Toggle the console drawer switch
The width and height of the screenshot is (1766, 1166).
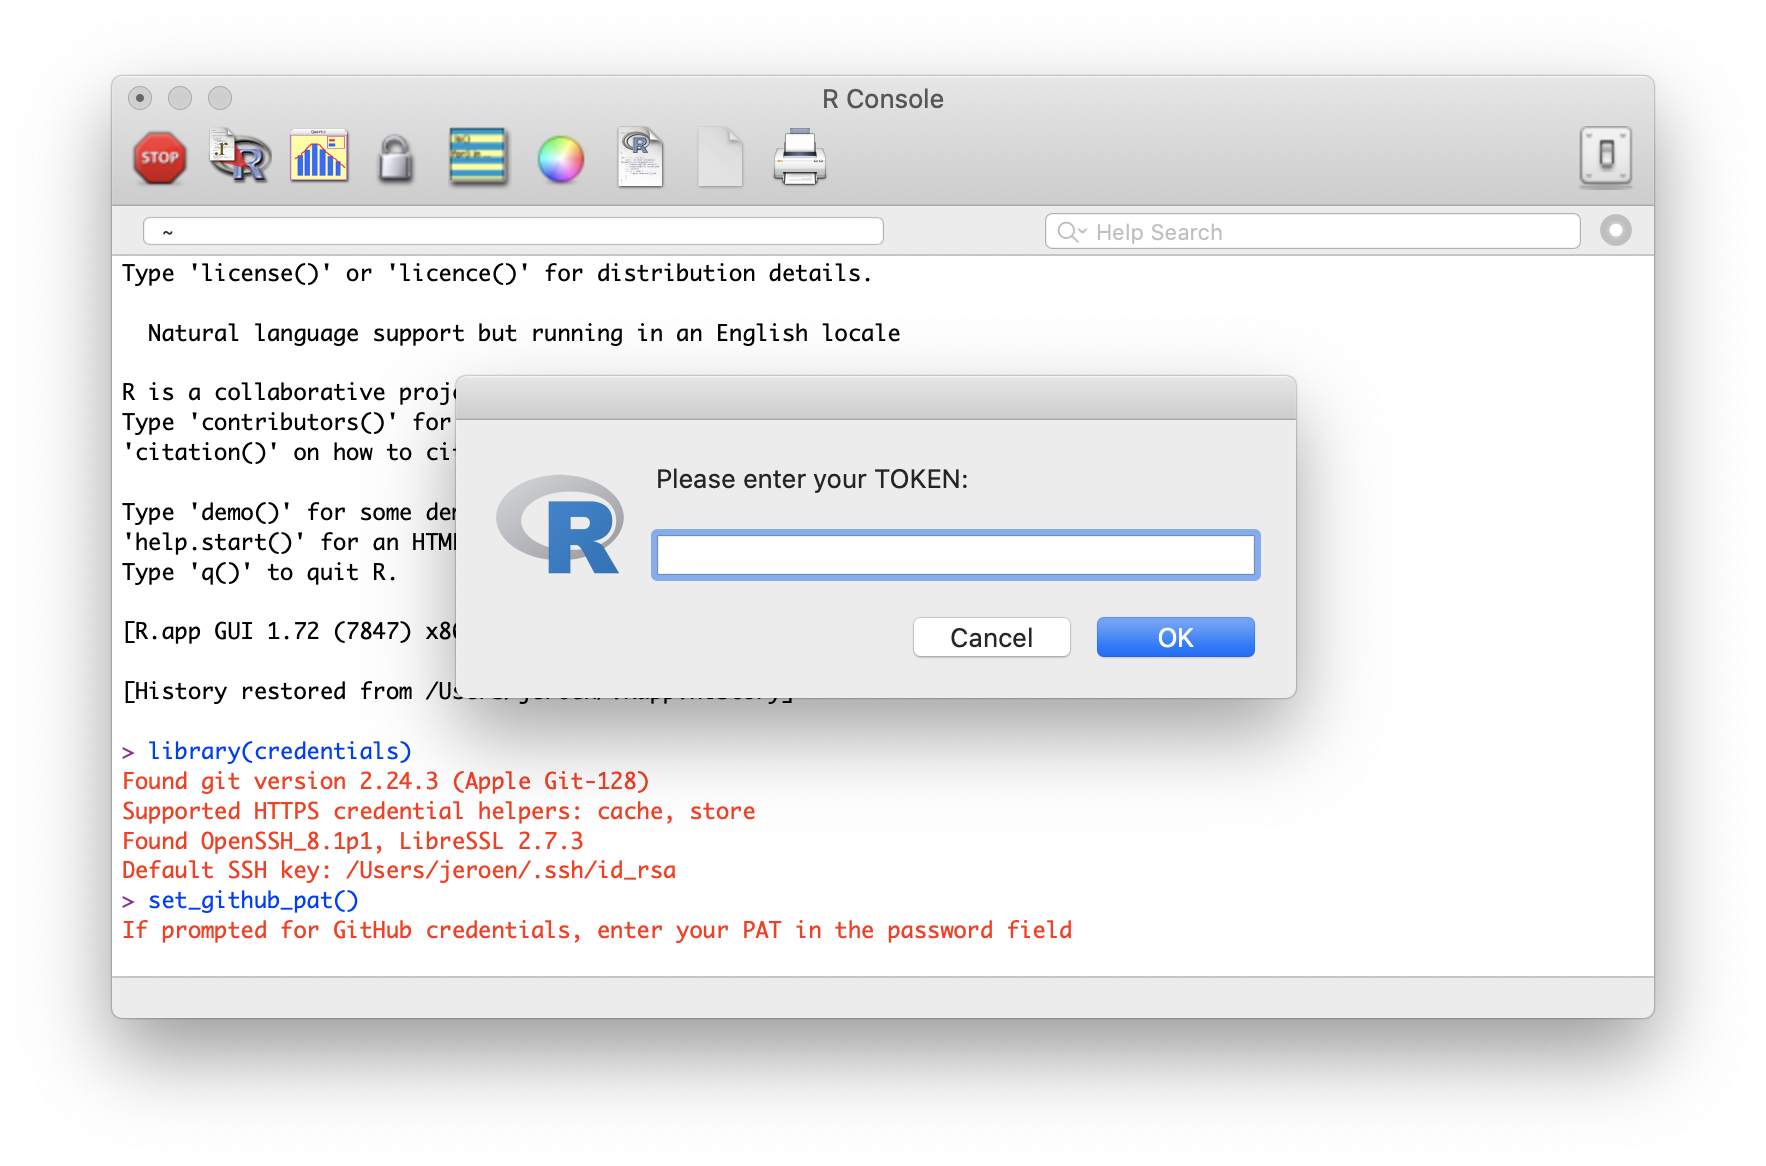(1604, 157)
